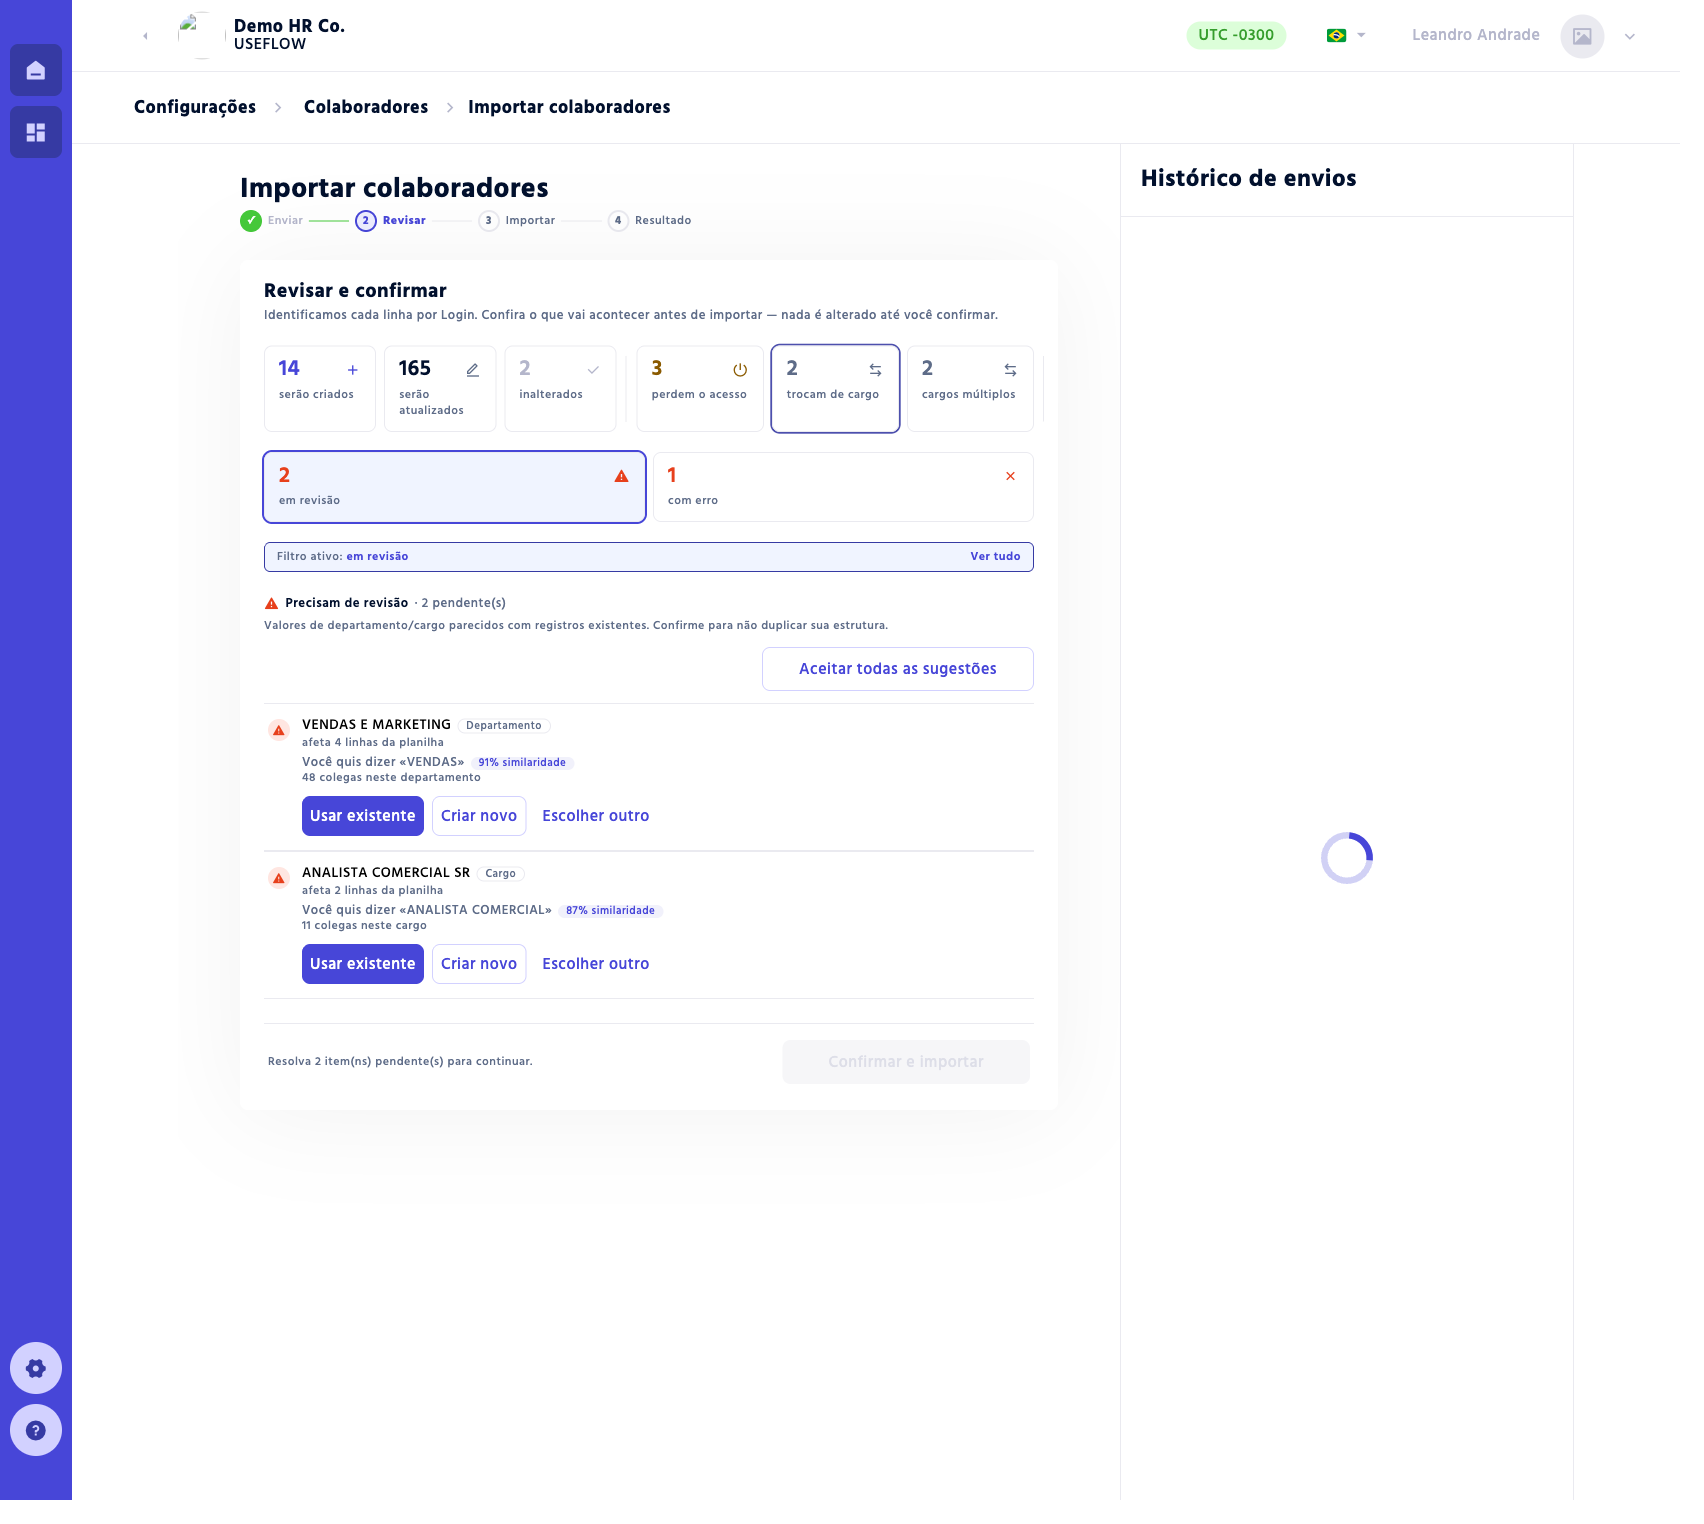This screenshot has width=1704, height=1524.
Task: Click warning triangle on em revisão card
Action: (x=621, y=476)
